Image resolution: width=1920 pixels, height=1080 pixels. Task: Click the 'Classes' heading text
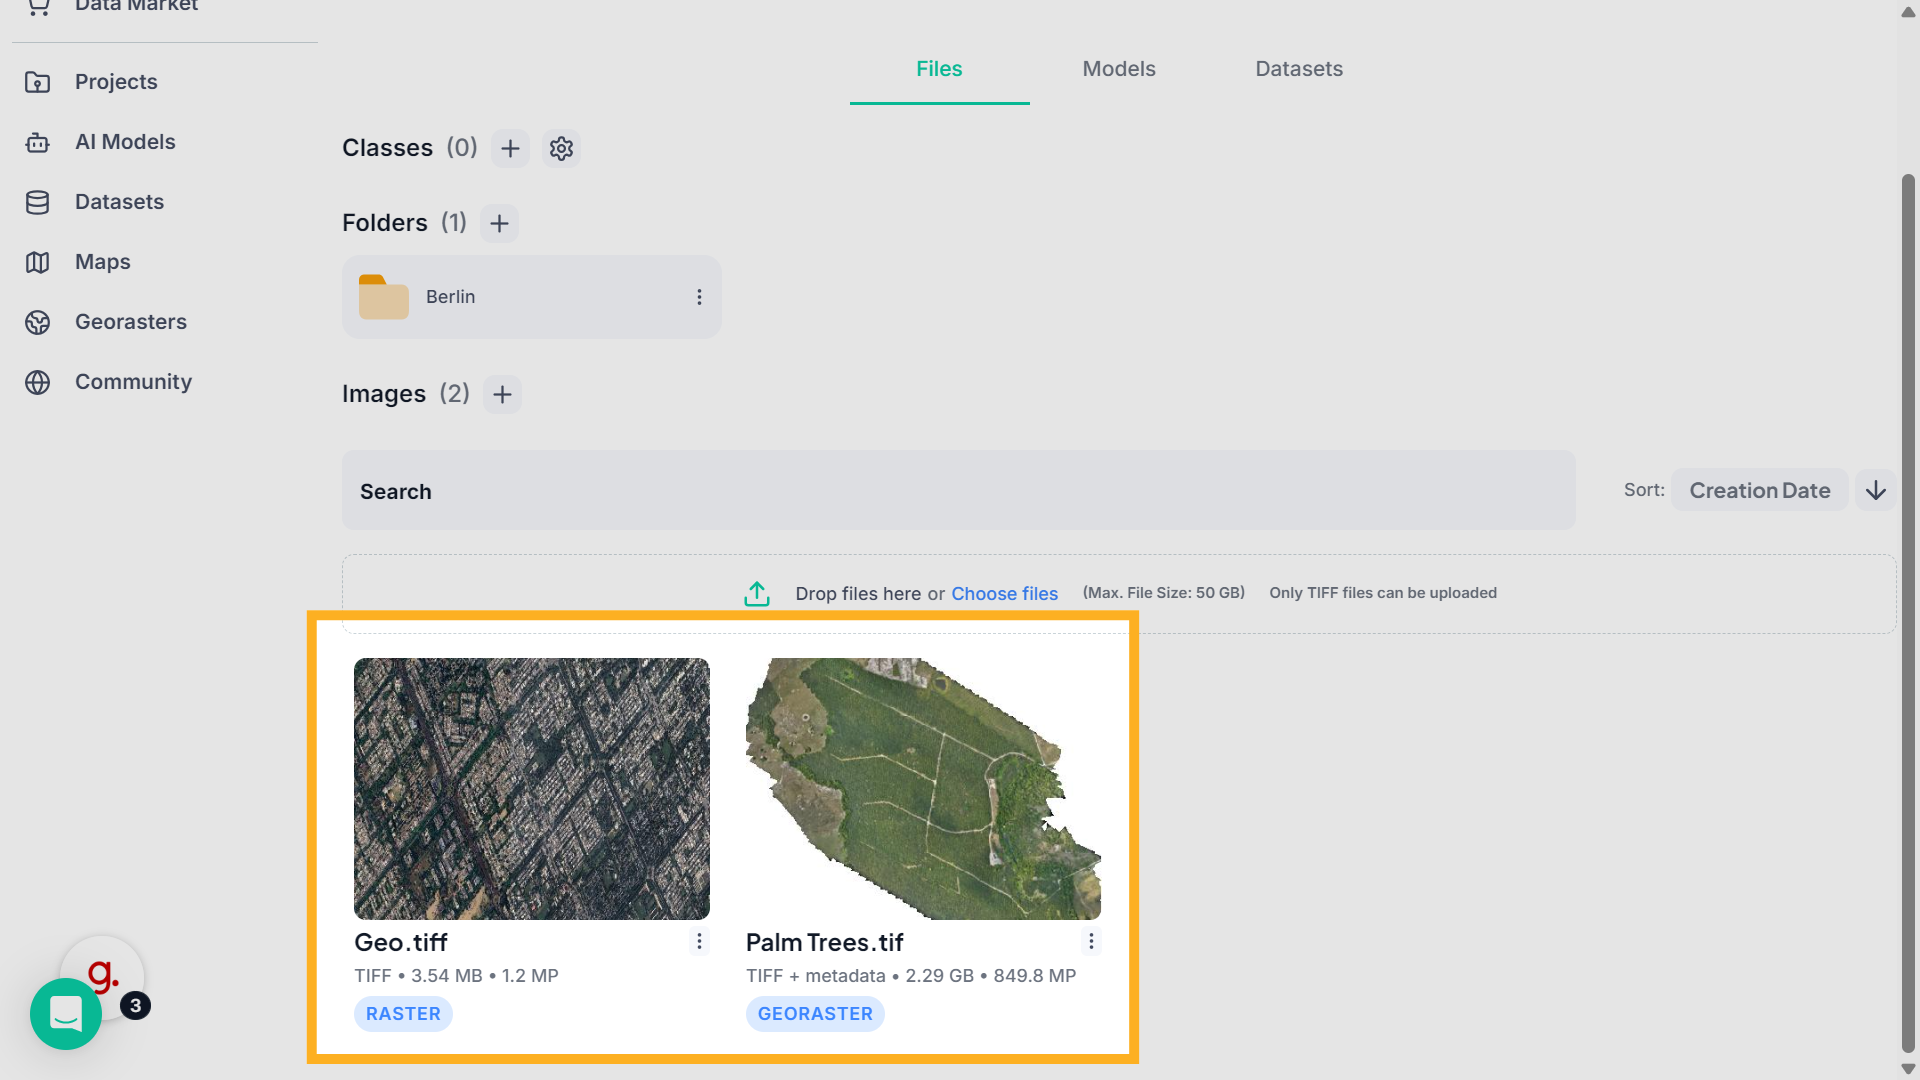click(x=387, y=148)
